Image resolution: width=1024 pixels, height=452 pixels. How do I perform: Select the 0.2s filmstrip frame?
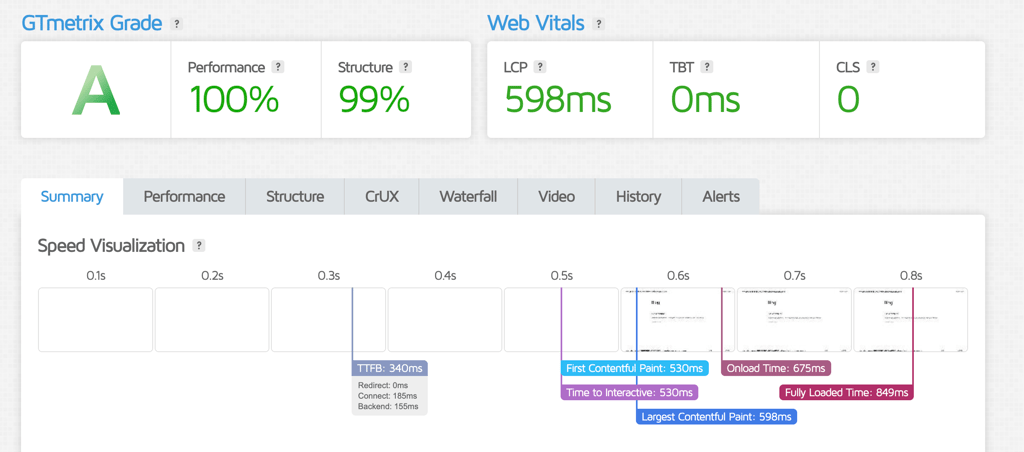212,320
